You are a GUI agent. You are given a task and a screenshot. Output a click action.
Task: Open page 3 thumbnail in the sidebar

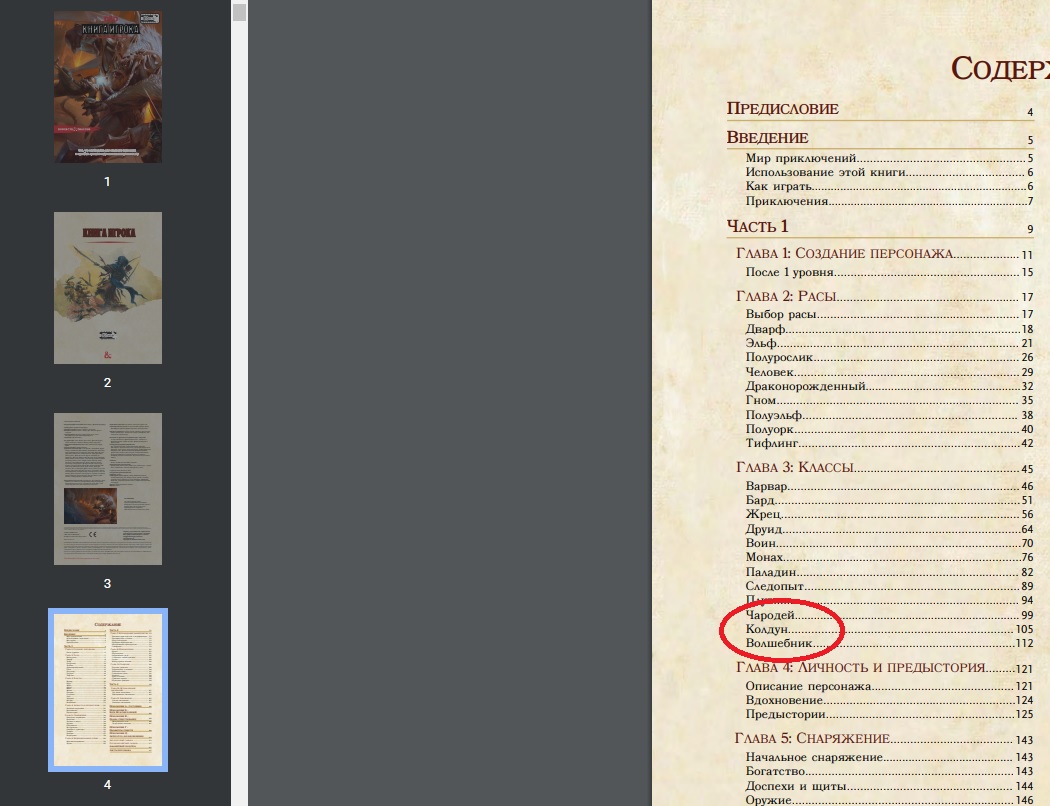(108, 489)
